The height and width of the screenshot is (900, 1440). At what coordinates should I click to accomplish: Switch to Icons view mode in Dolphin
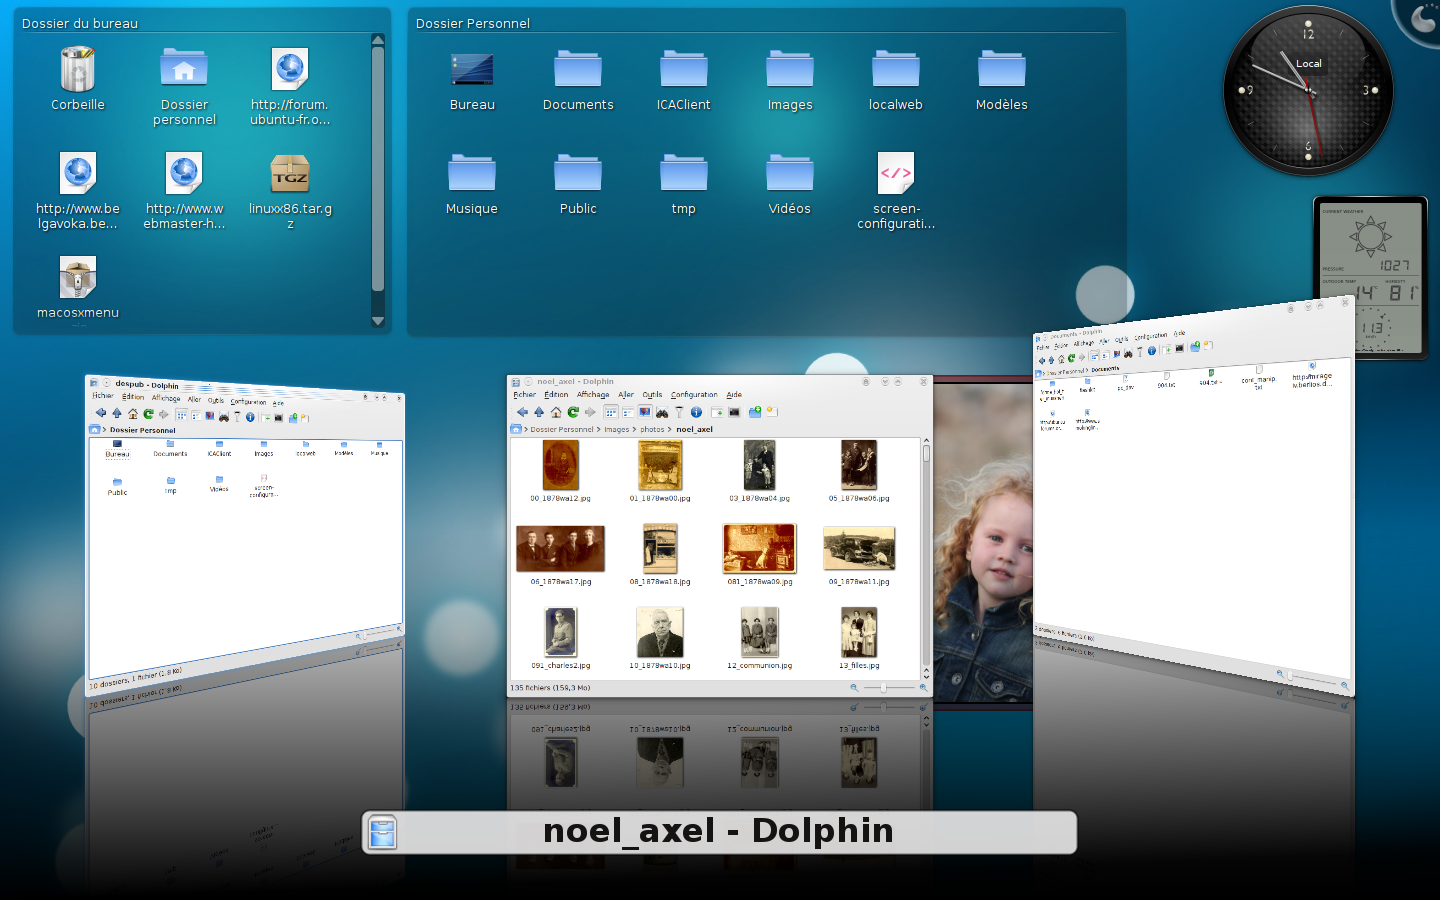[610, 412]
